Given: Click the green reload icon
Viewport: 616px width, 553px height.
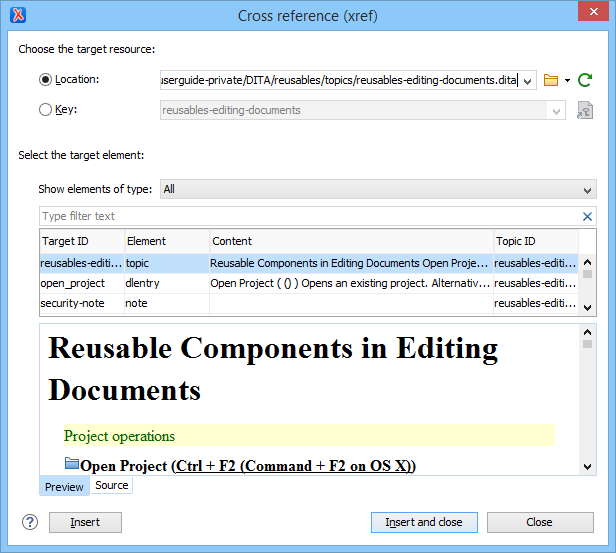Looking at the screenshot, I should coord(585,80).
